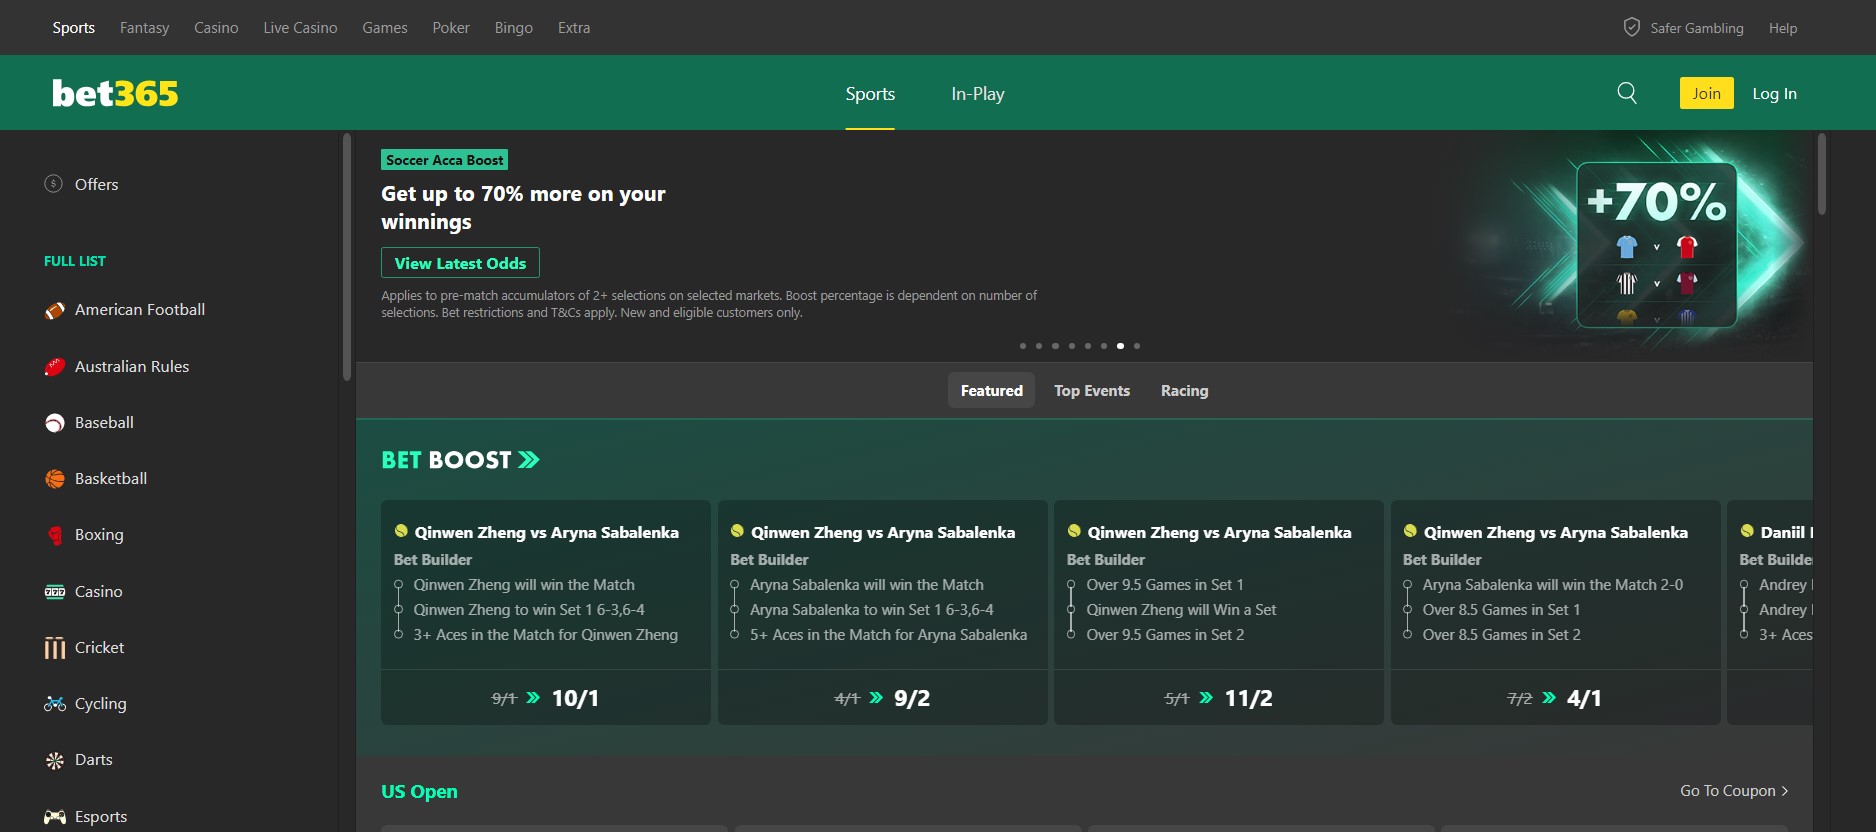Click the US Open heading
Image resolution: width=1876 pixels, height=832 pixels.
pyautogui.click(x=419, y=791)
